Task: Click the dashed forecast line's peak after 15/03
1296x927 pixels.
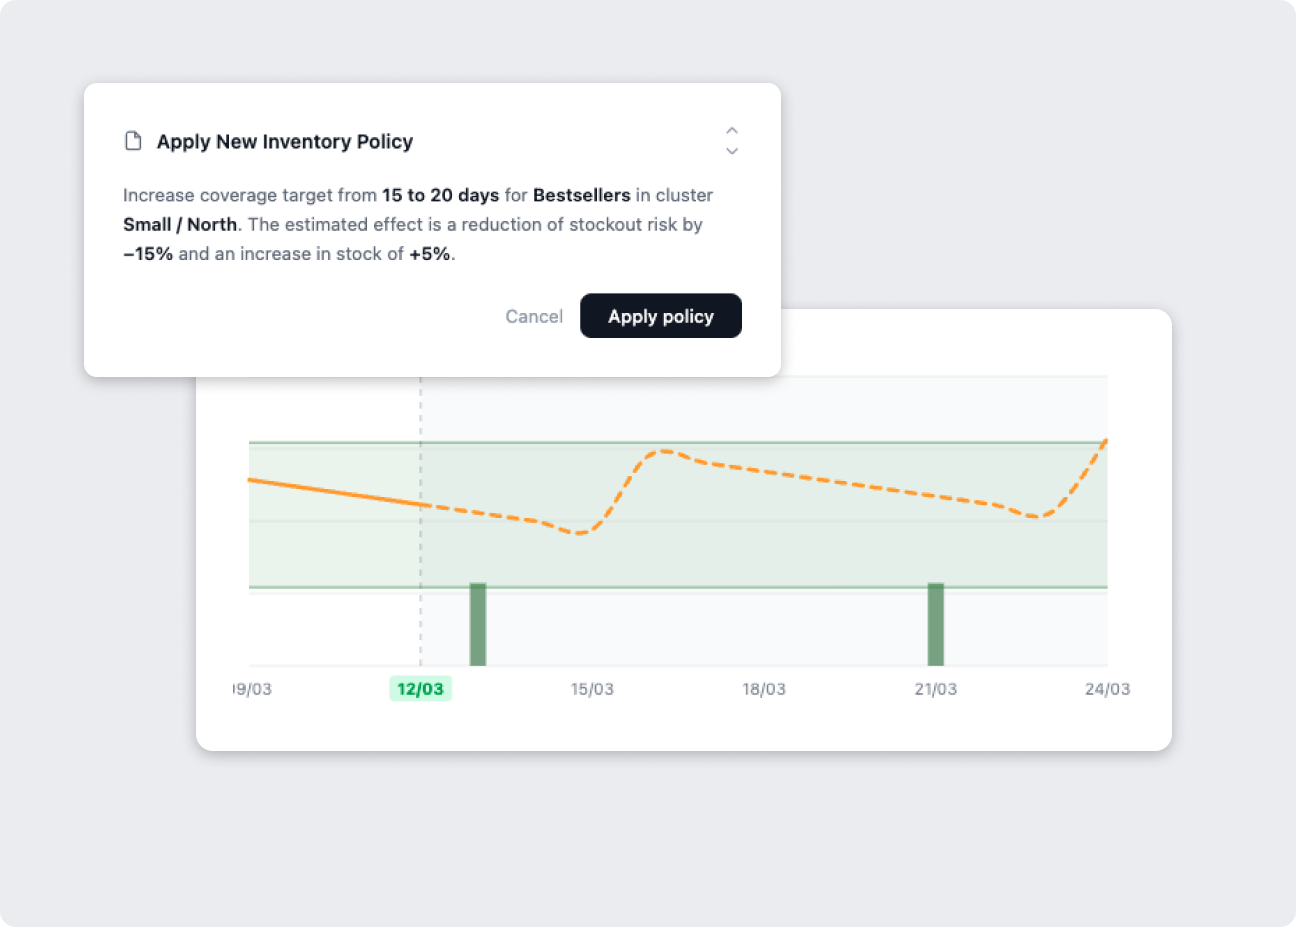Action: tap(663, 452)
